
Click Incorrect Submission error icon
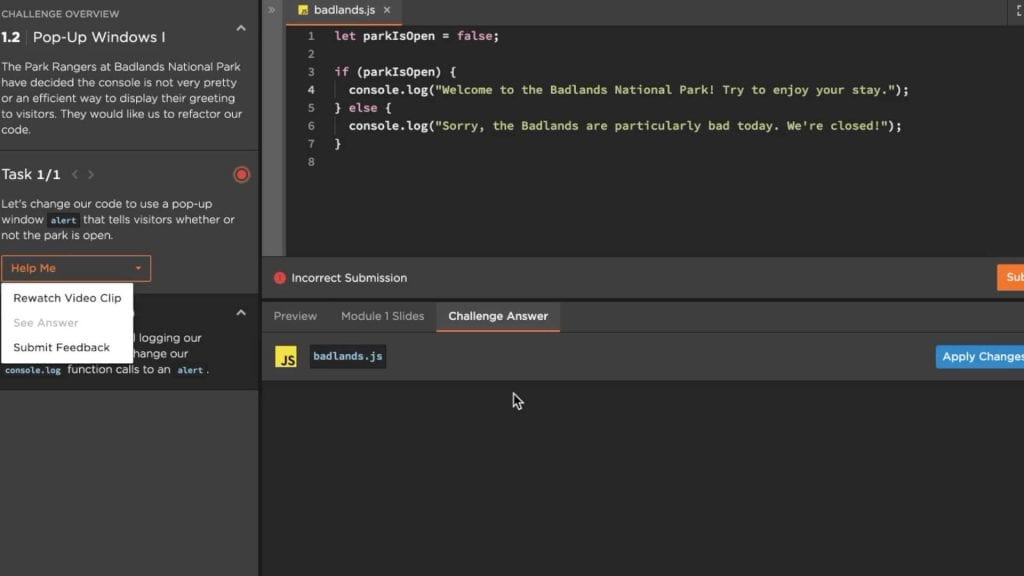pyautogui.click(x=280, y=278)
